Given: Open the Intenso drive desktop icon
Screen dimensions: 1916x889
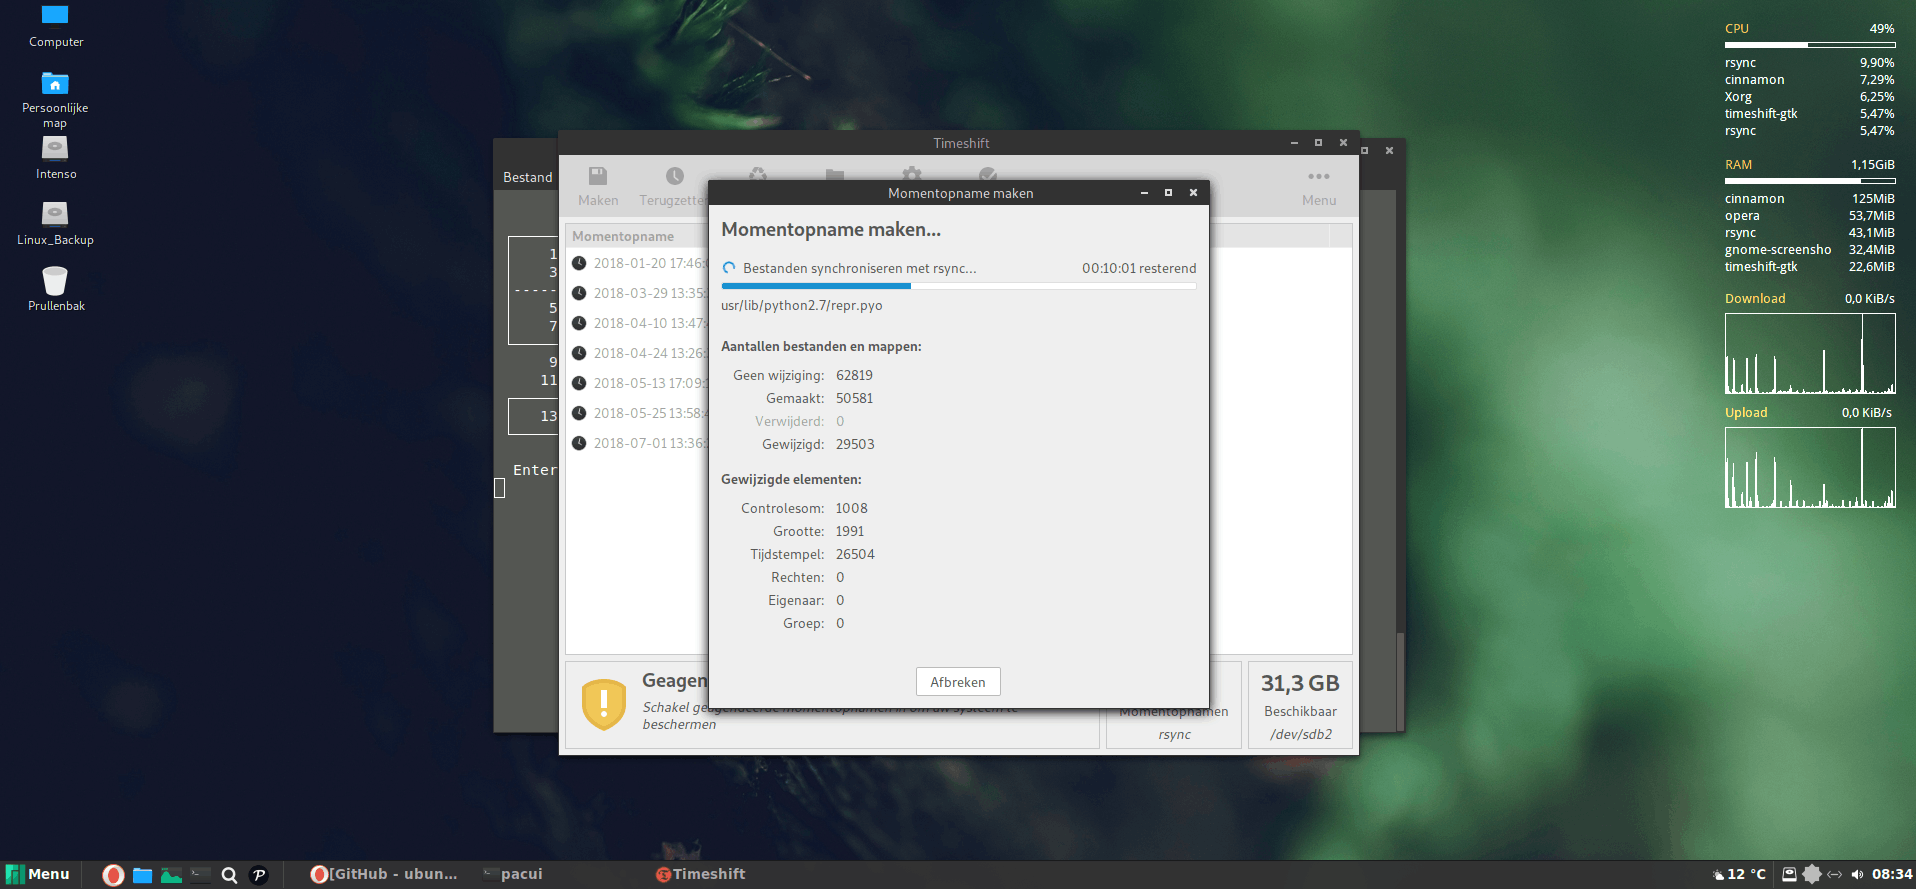Looking at the screenshot, I should point(55,158).
